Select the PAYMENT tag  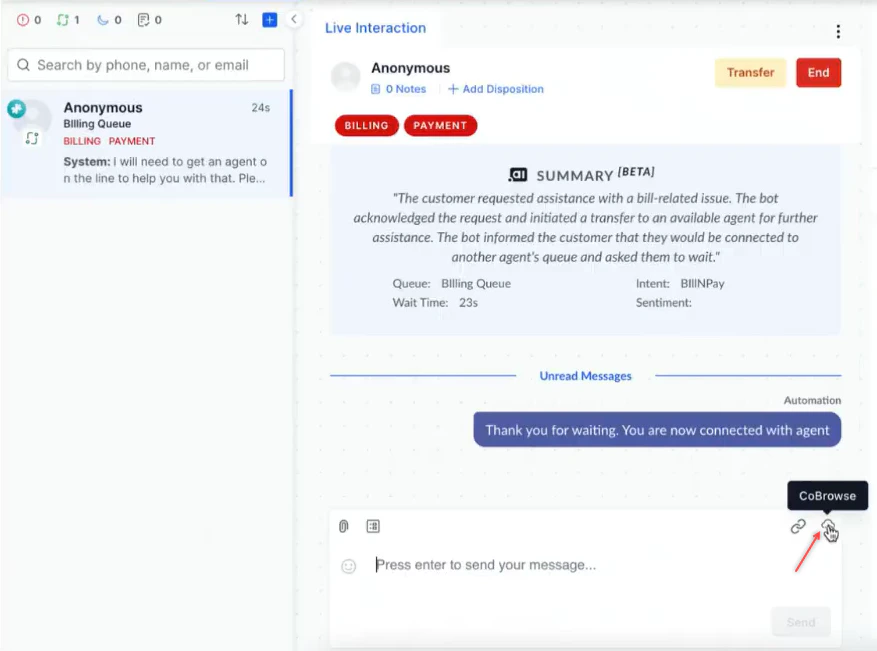(440, 125)
